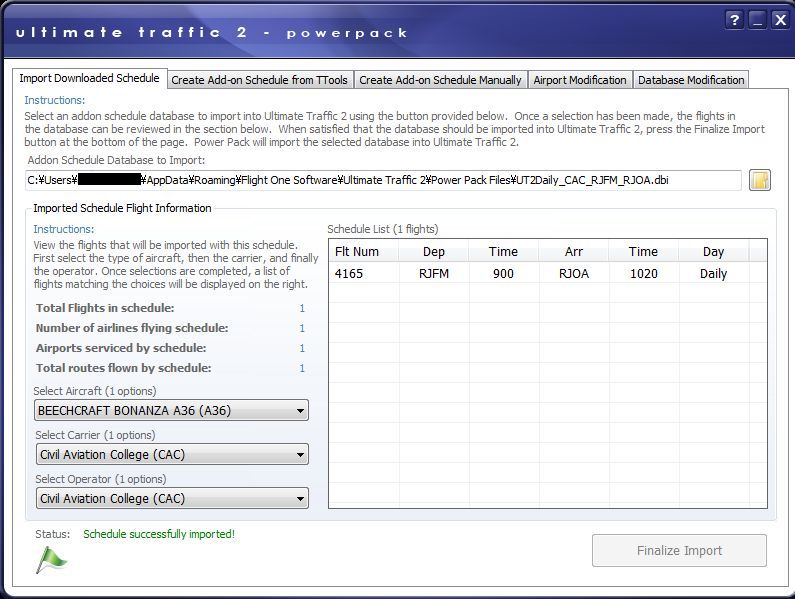This screenshot has height=599, width=795.
Task: Open Create Add-on Schedule Manually tab
Action: point(440,80)
